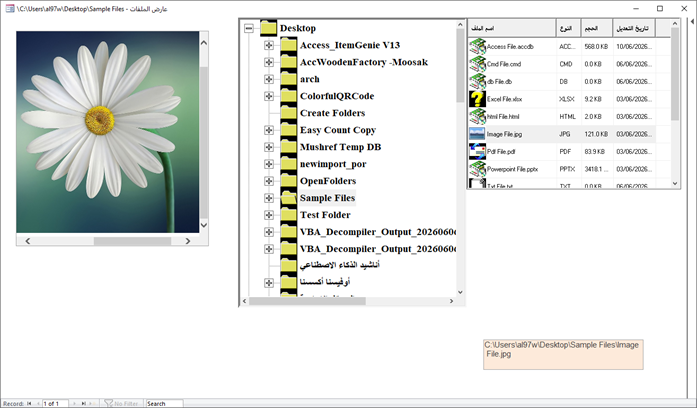The width and height of the screenshot is (697, 408).
Task: Click the image preview scroll-up arrow
Action: point(204,43)
